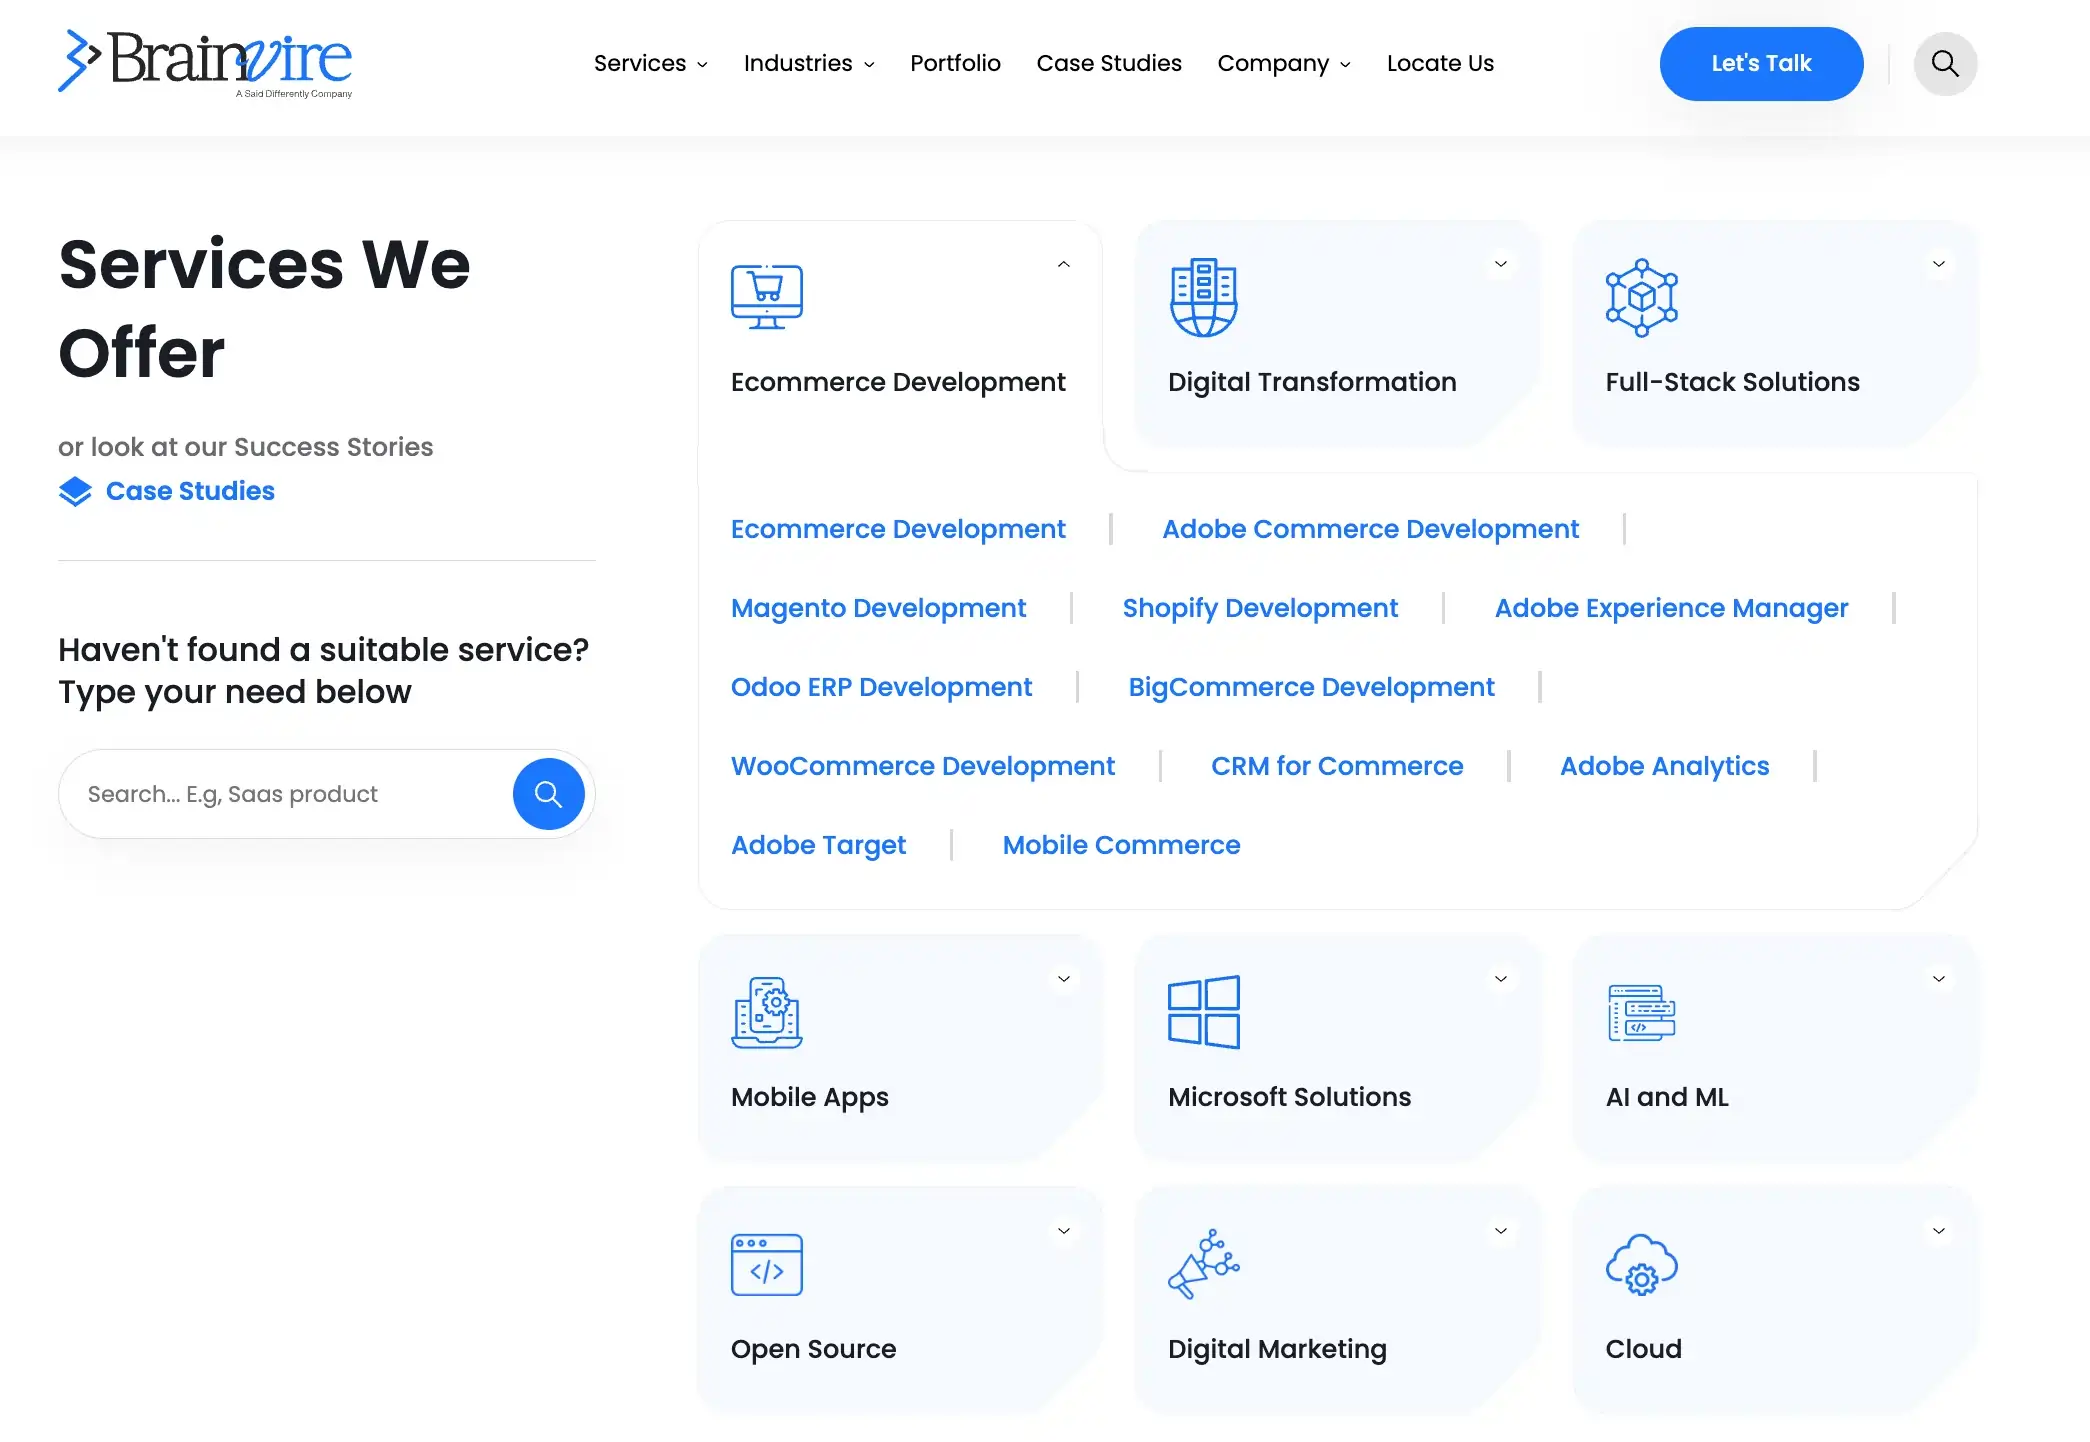Screen dimensions: 2090x1442
Task: Click the Ecommerce Development cart monitor icon
Action: pos(767,297)
